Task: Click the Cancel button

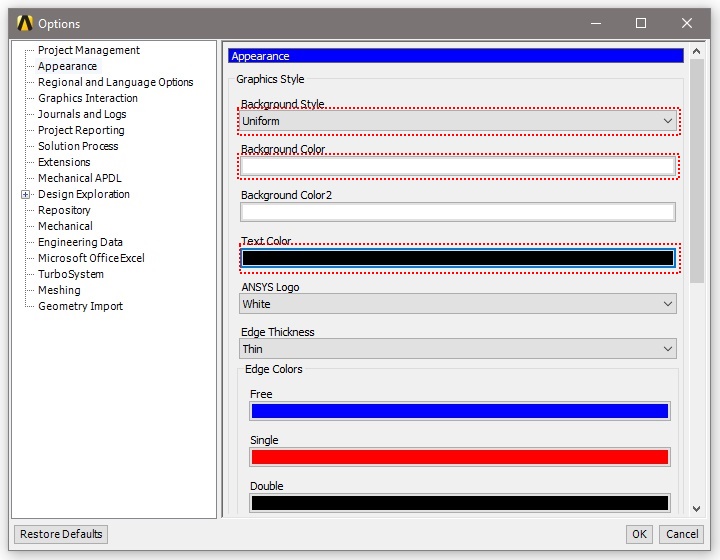Action: tap(682, 534)
